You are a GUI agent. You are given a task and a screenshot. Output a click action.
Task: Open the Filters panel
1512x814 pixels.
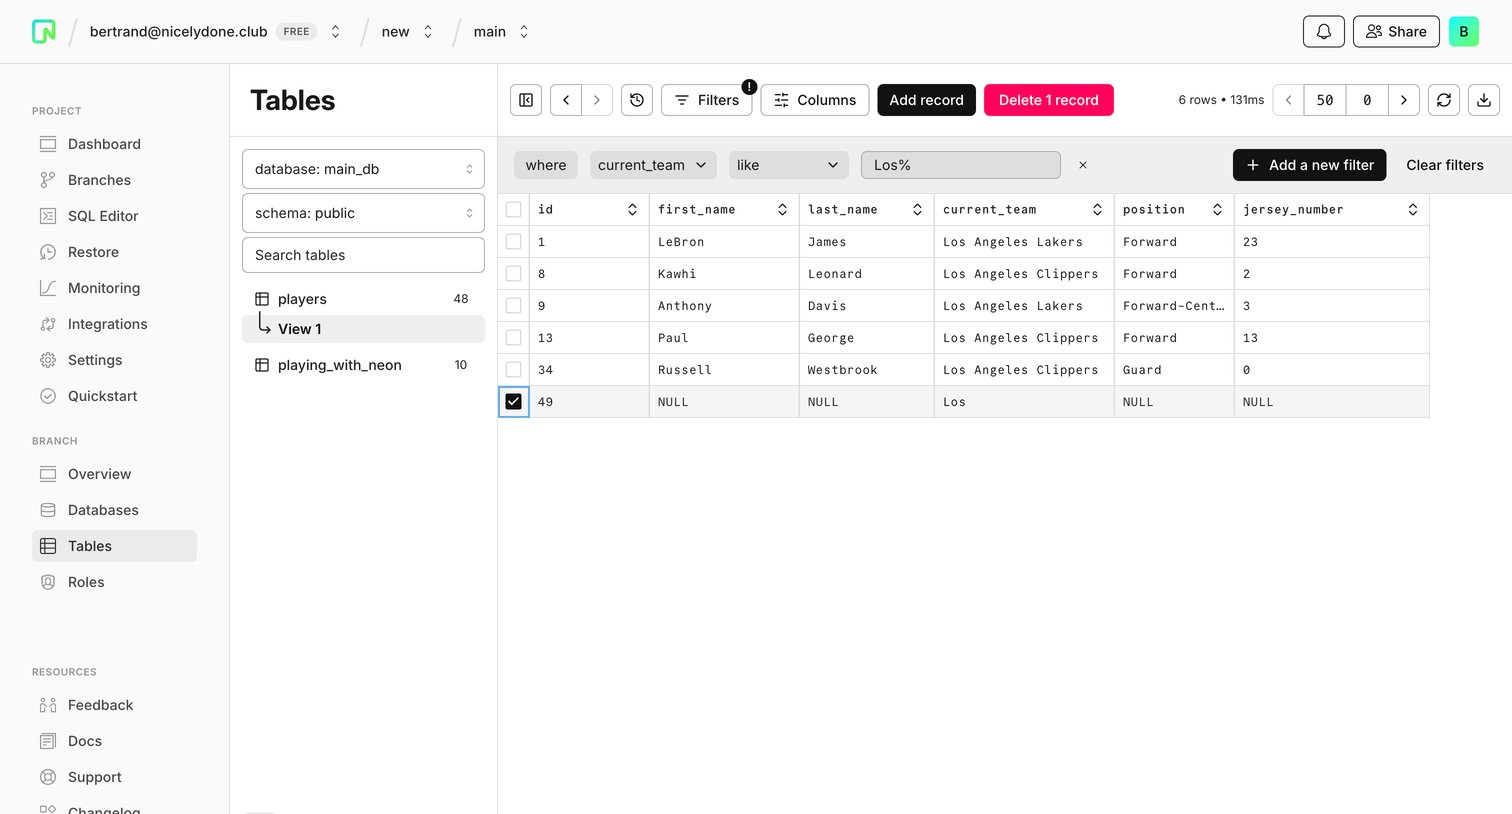pyautogui.click(x=707, y=100)
